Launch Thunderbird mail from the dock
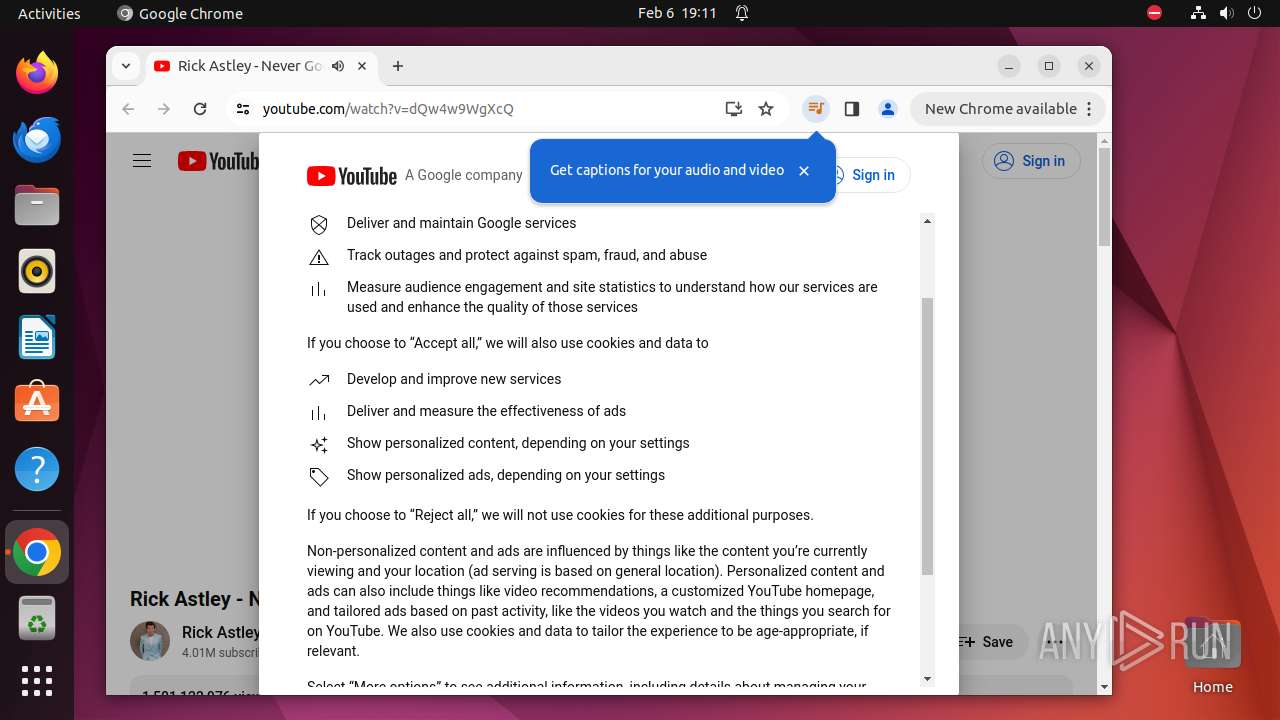 [x=37, y=139]
